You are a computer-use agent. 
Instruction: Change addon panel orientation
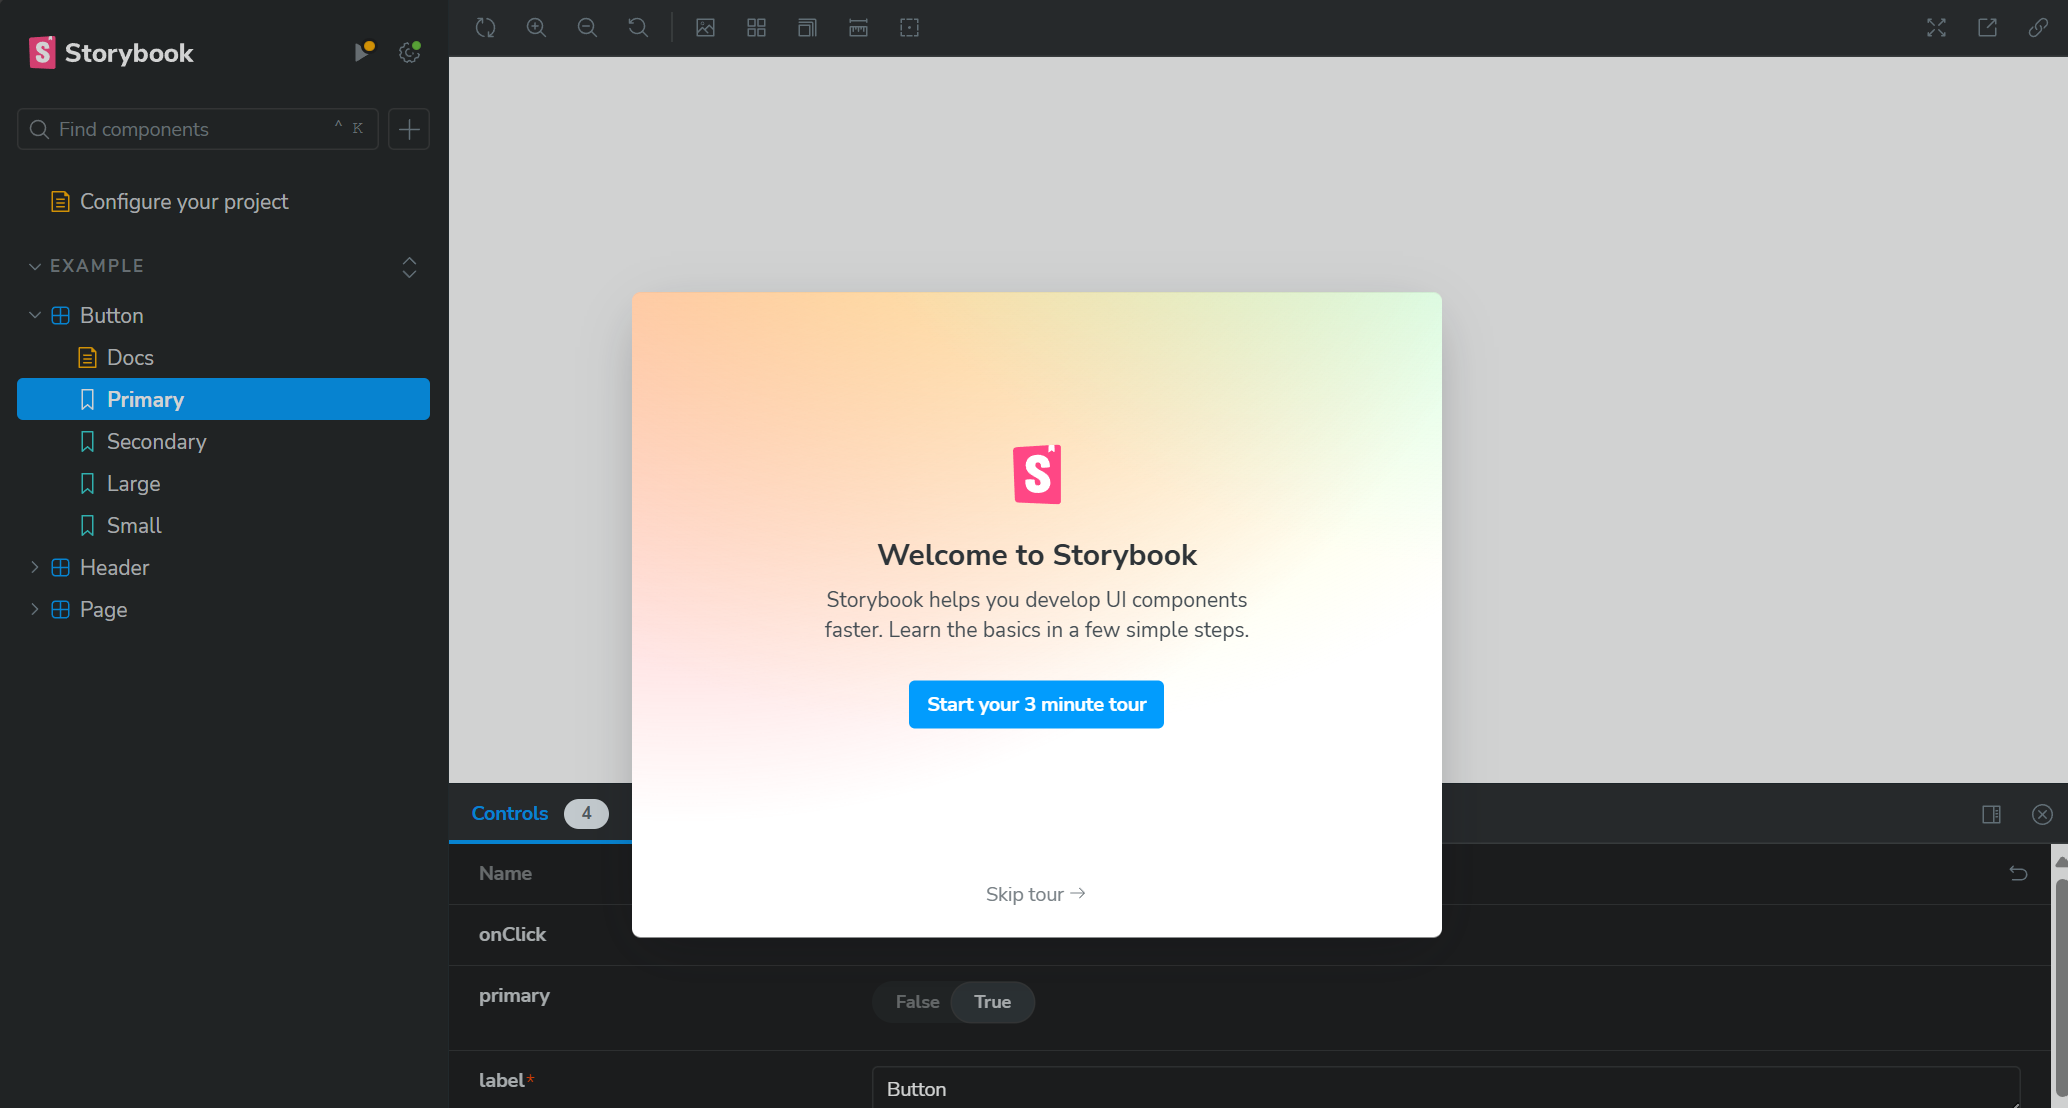1992,814
